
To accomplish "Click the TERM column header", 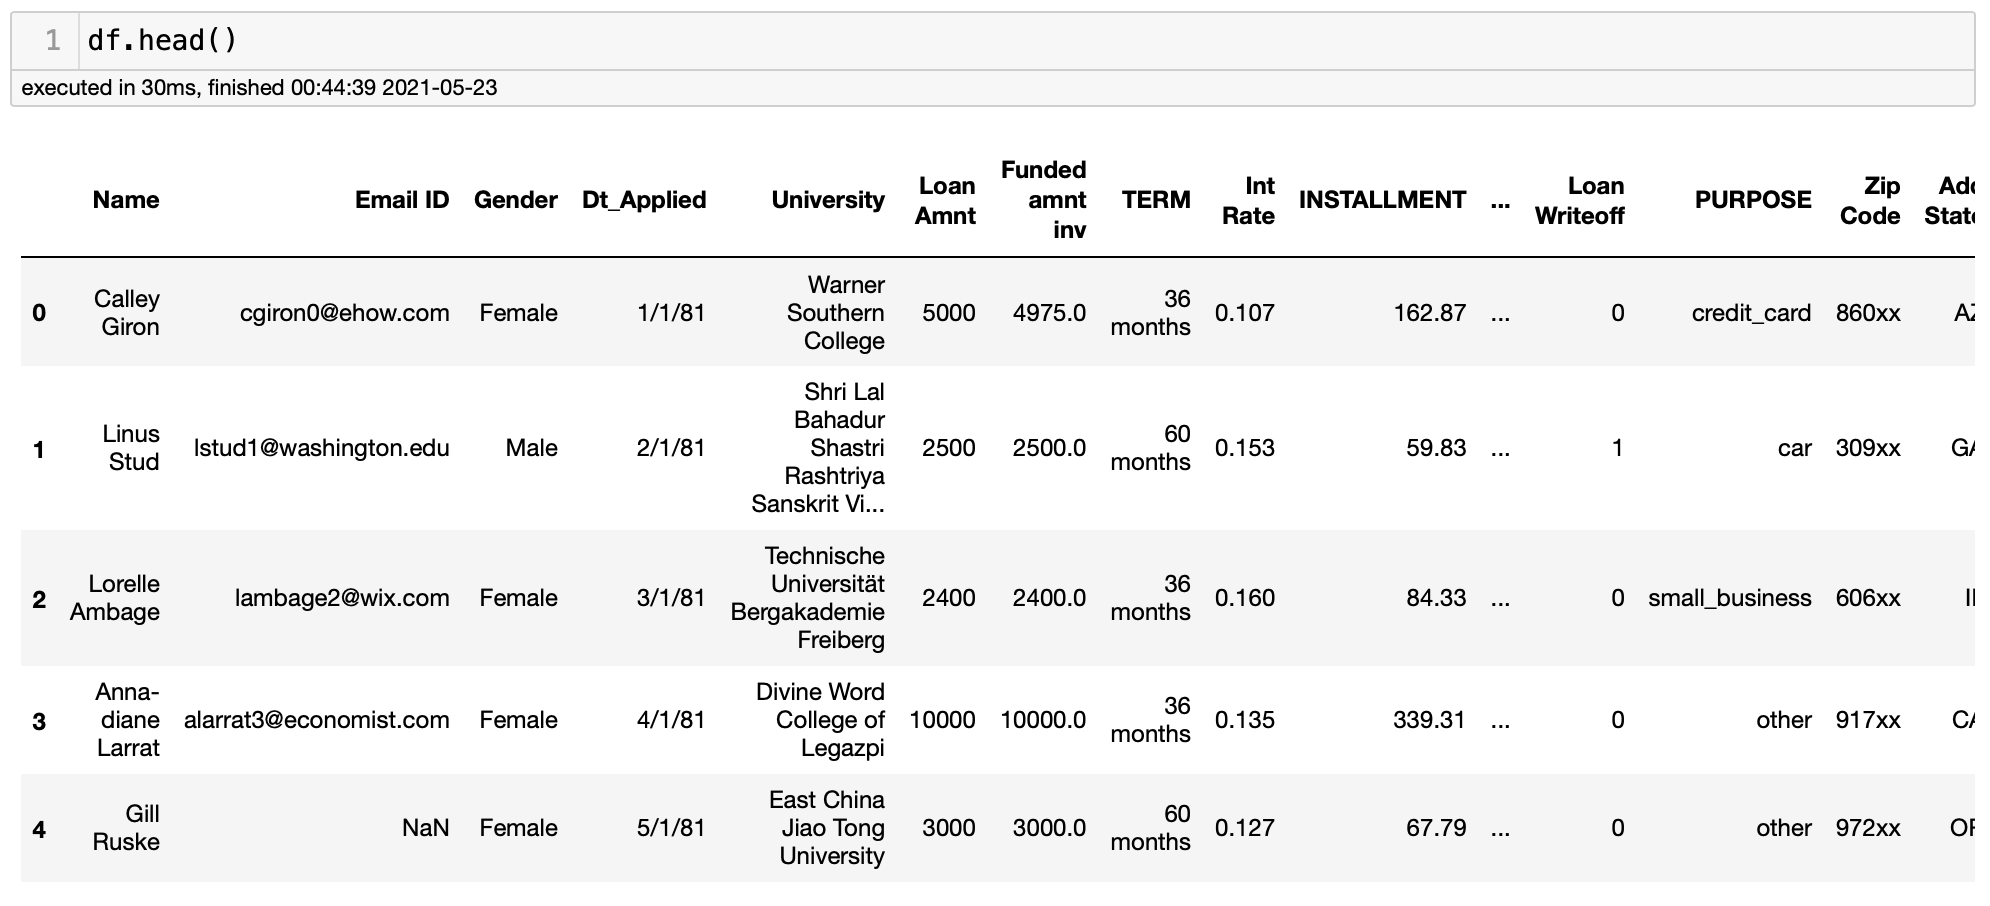I will (x=1156, y=200).
